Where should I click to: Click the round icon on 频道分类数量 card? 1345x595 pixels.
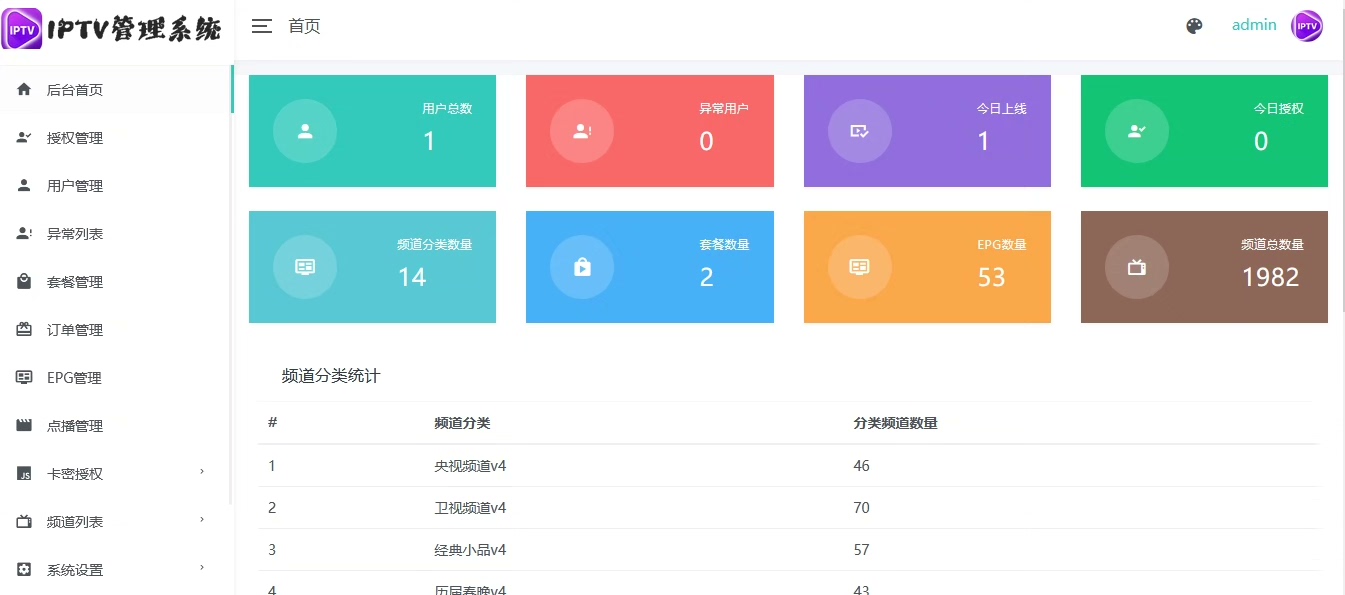tap(305, 267)
